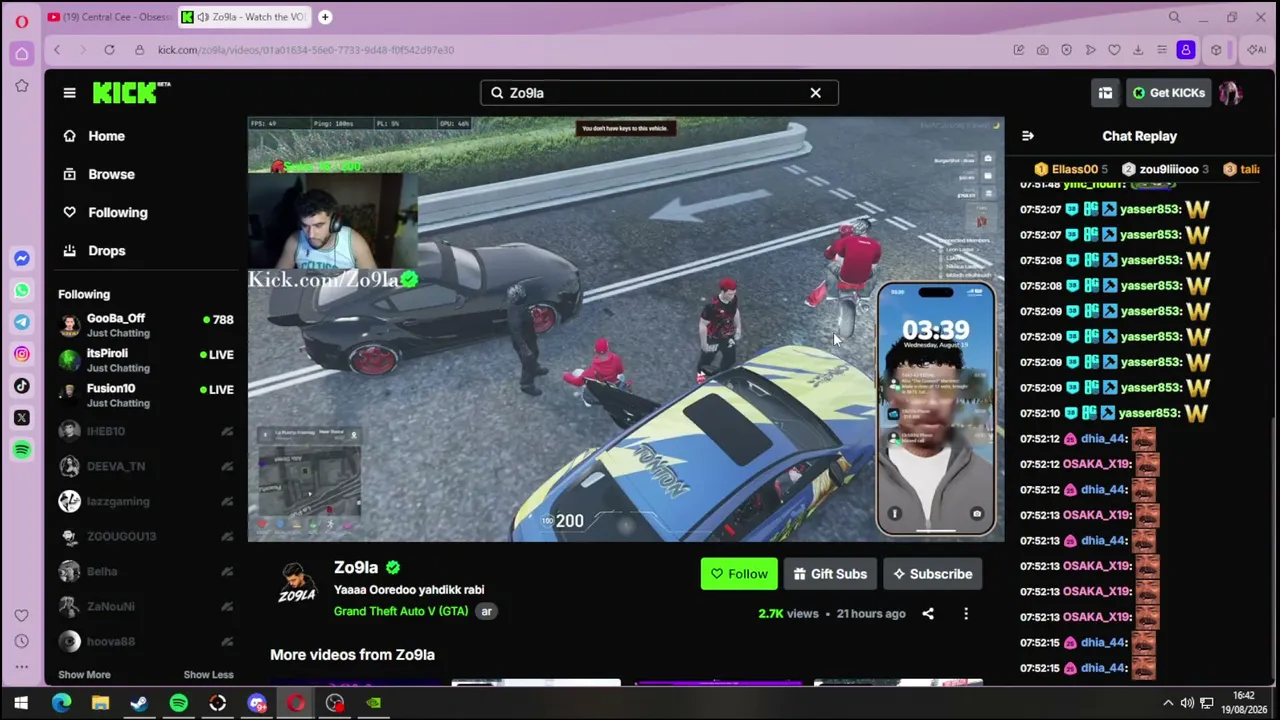Open Windows Start menu
1280x720 pixels.
(x=21, y=703)
